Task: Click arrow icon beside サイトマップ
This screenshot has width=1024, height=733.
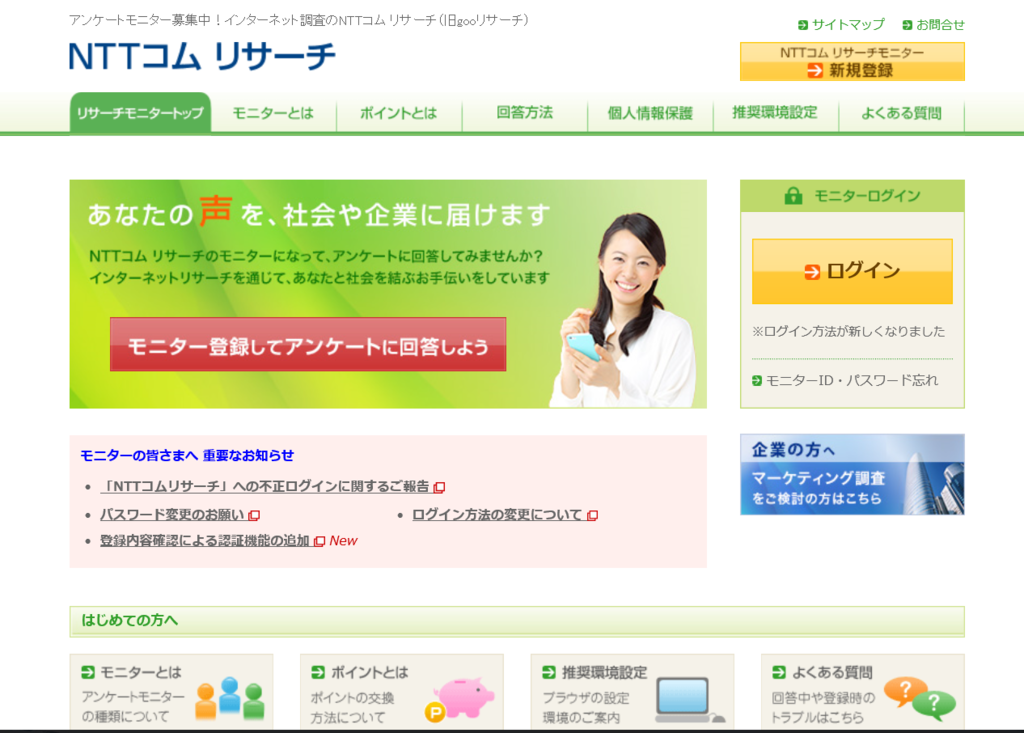Action: (803, 25)
